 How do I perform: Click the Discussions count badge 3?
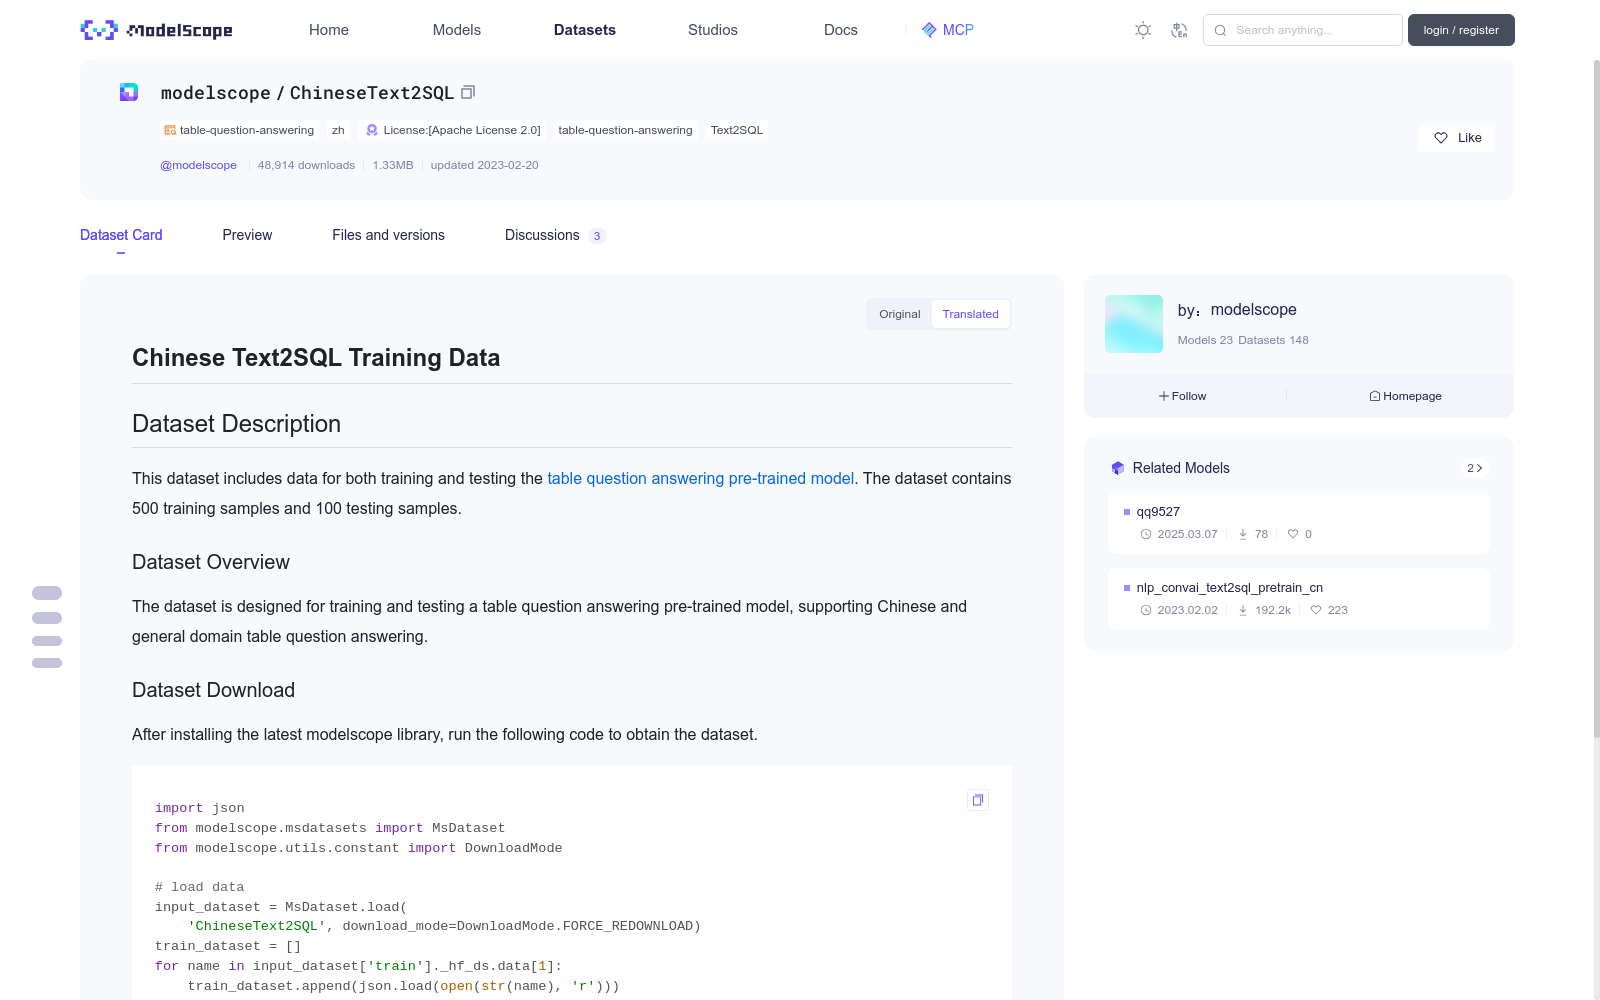point(597,236)
